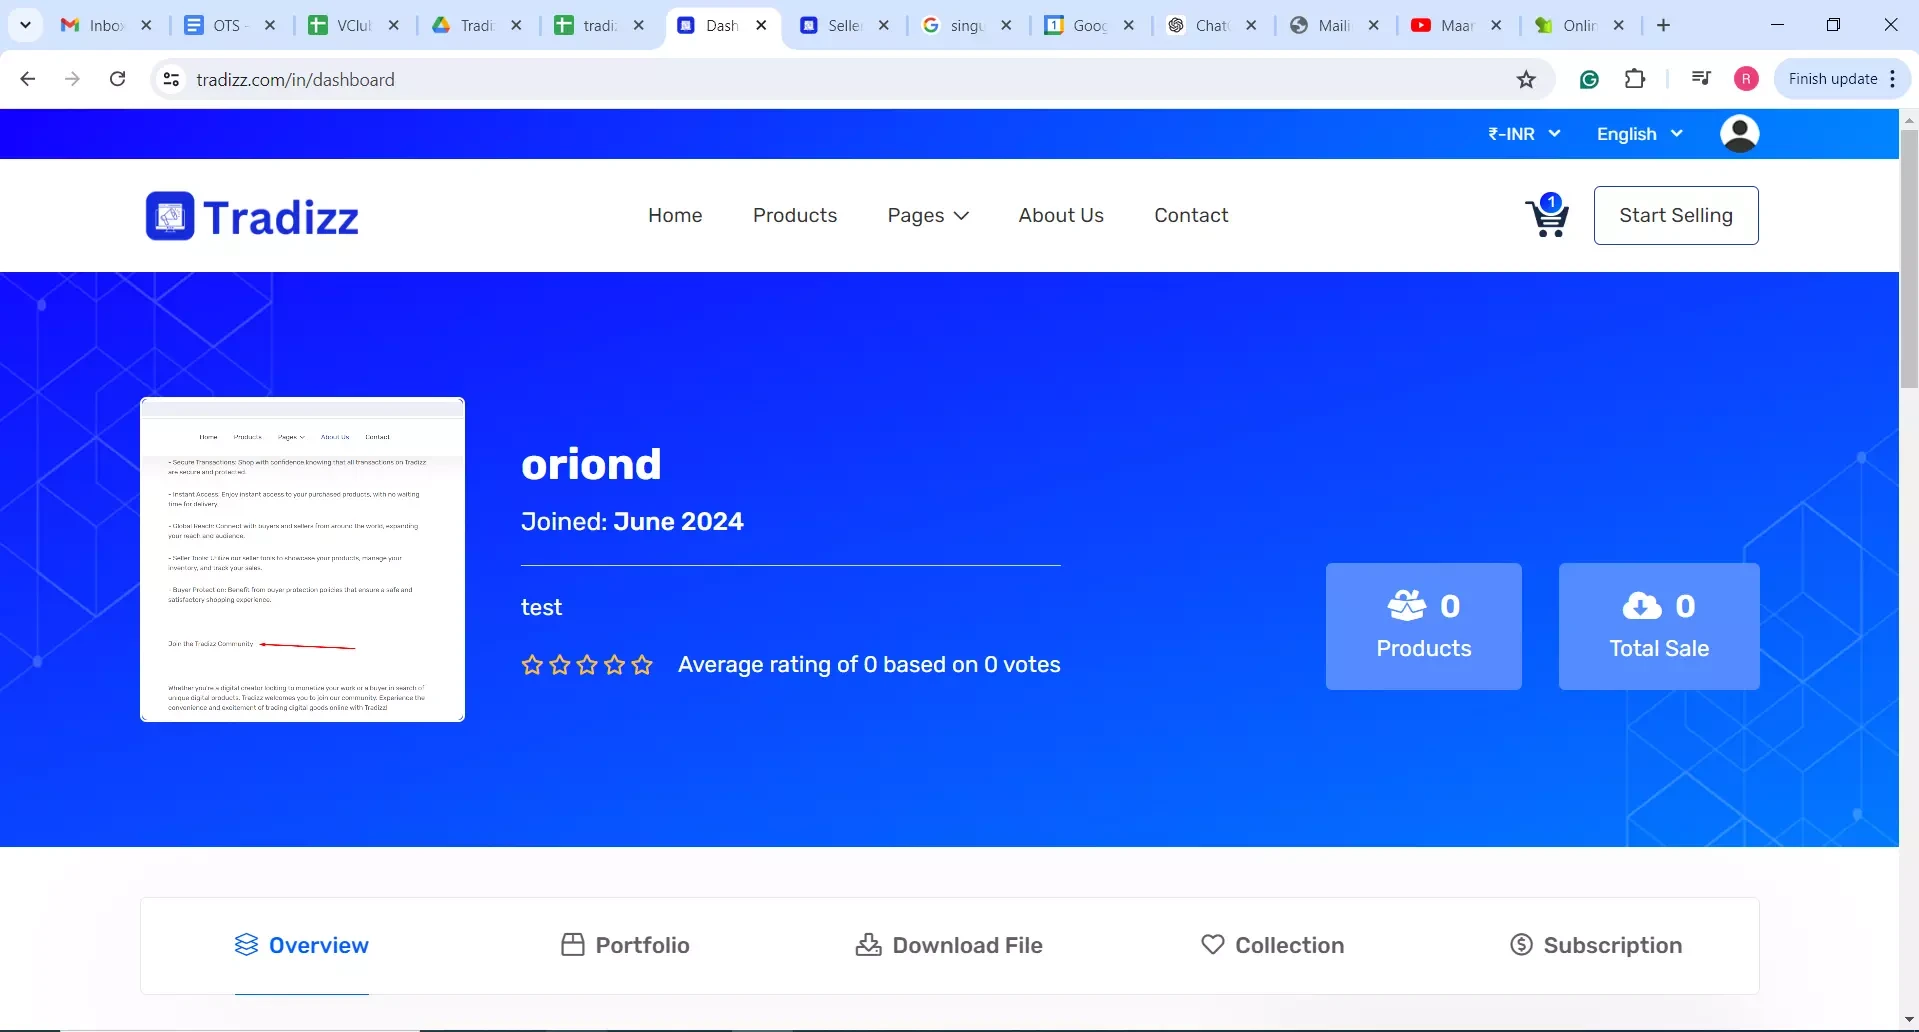Reload the page
Image resolution: width=1919 pixels, height=1032 pixels.
pyautogui.click(x=117, y=79)
